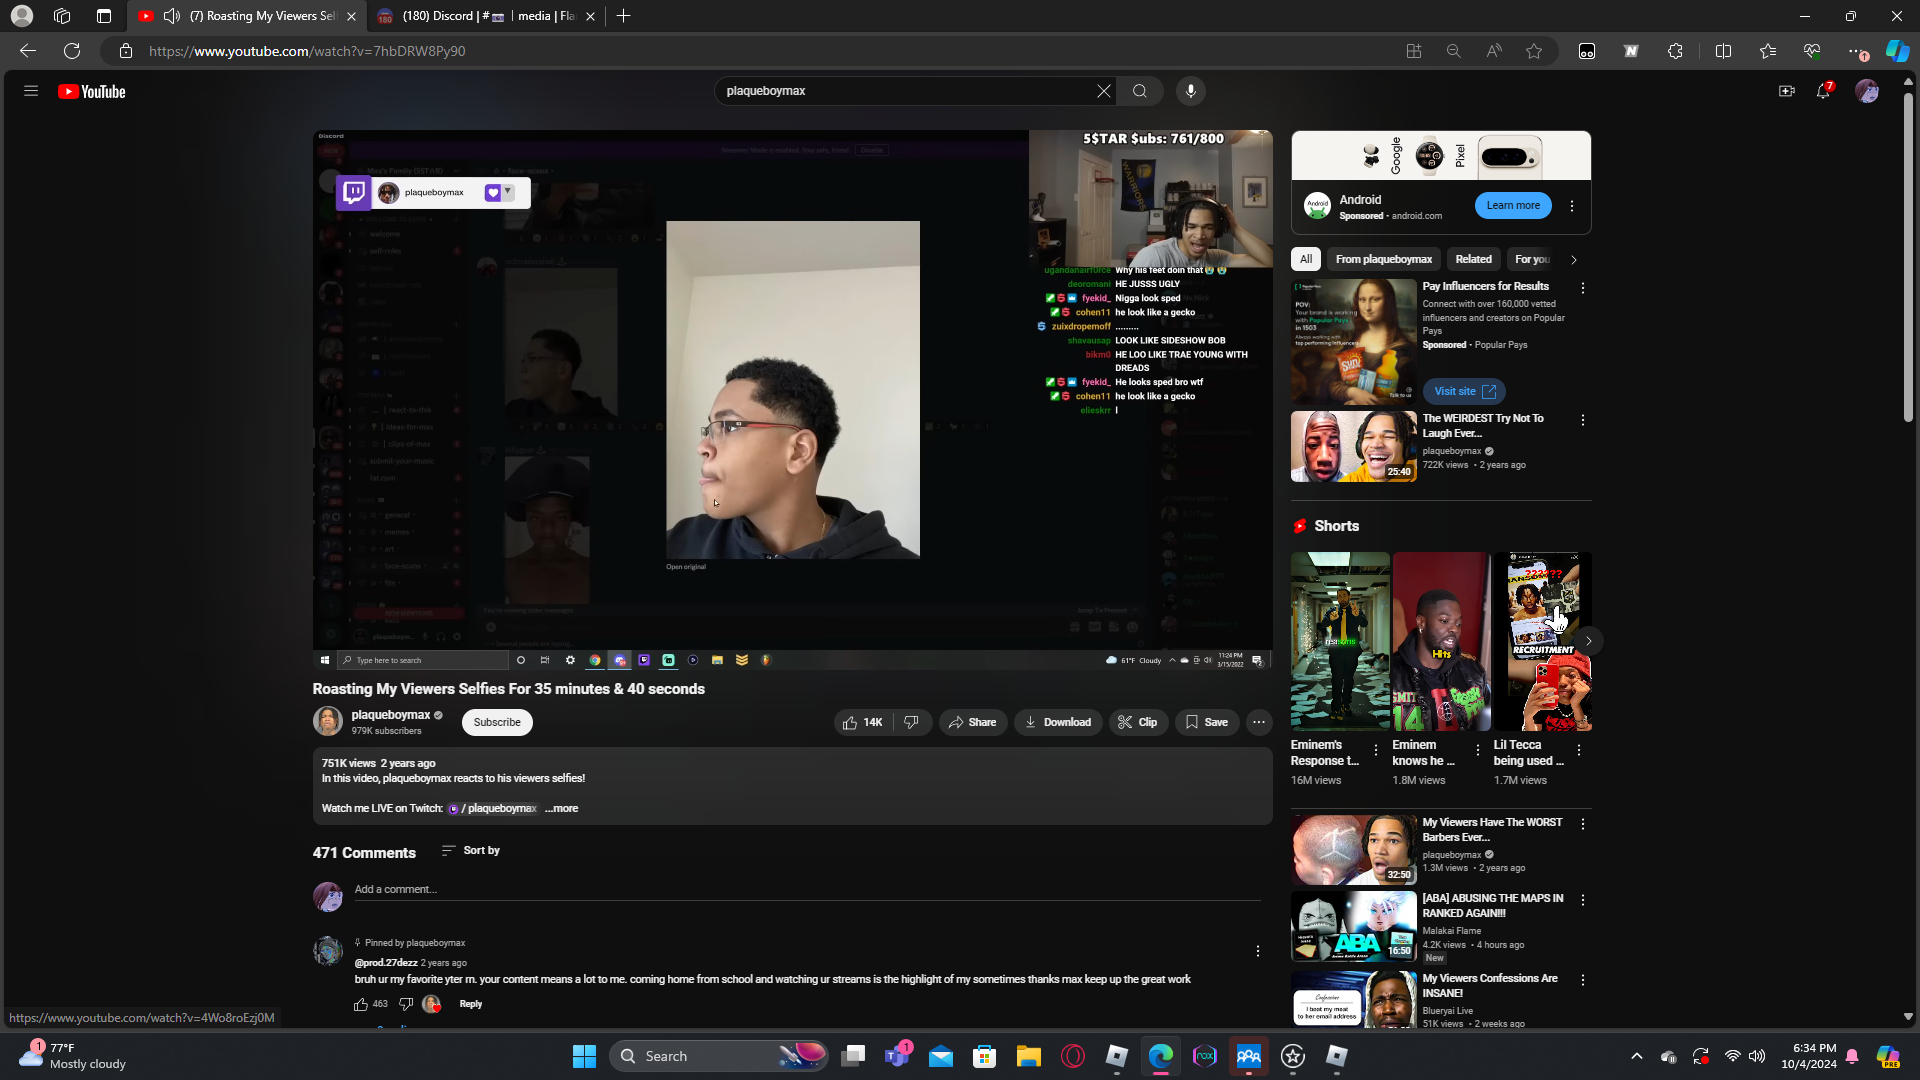The height and width of the screenshot is (1080, 1920).
Task: Open YouTube notifications bell
Action: (x=1824, y=91)
